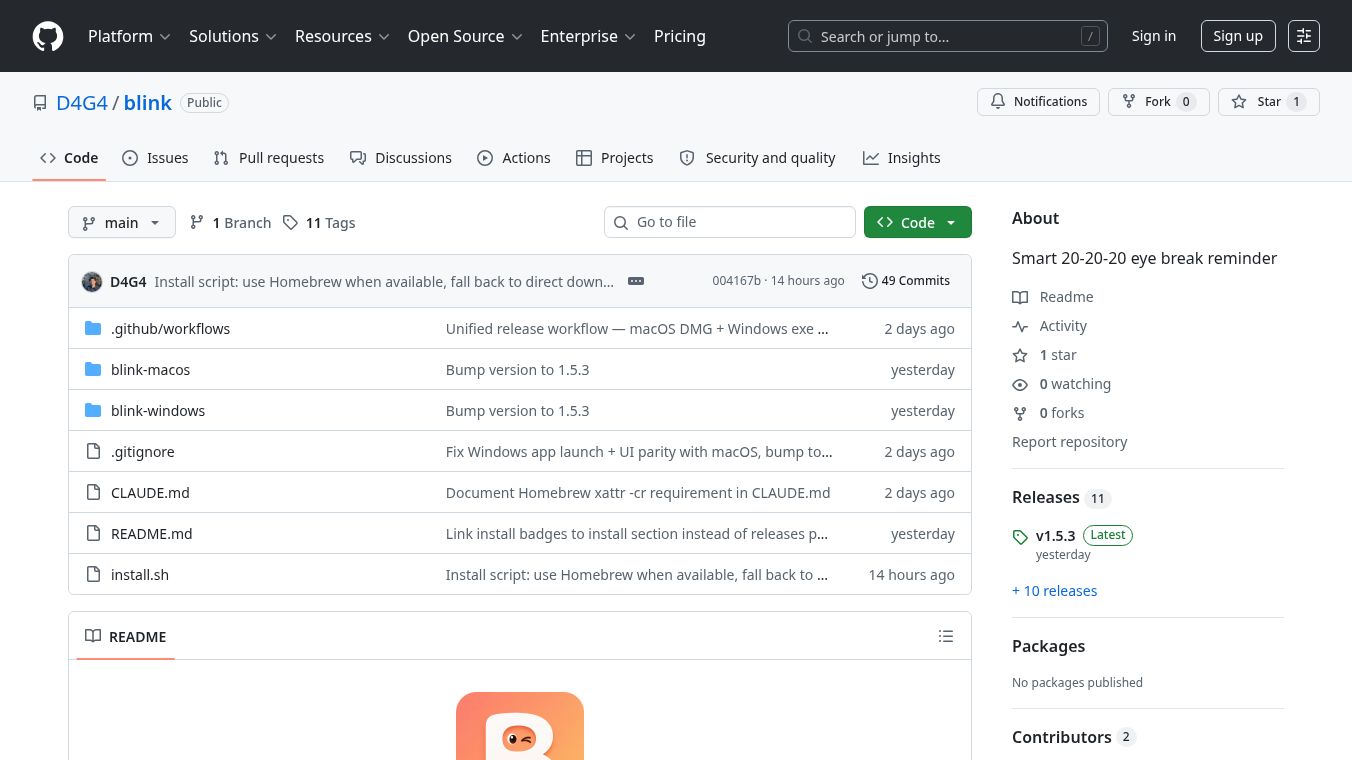Fork the blink repository
1352x760 pixels.
pos(1159,102)
